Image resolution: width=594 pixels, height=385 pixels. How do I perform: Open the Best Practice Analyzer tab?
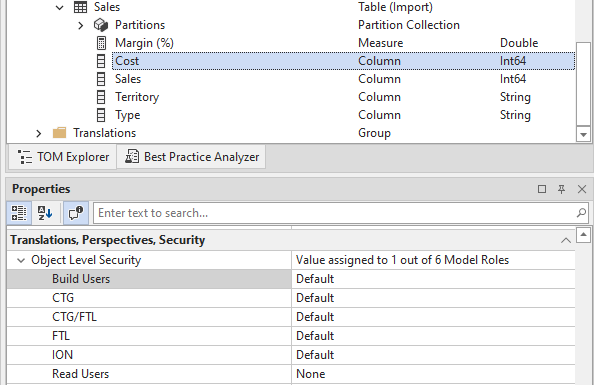[x=192, y=157]
